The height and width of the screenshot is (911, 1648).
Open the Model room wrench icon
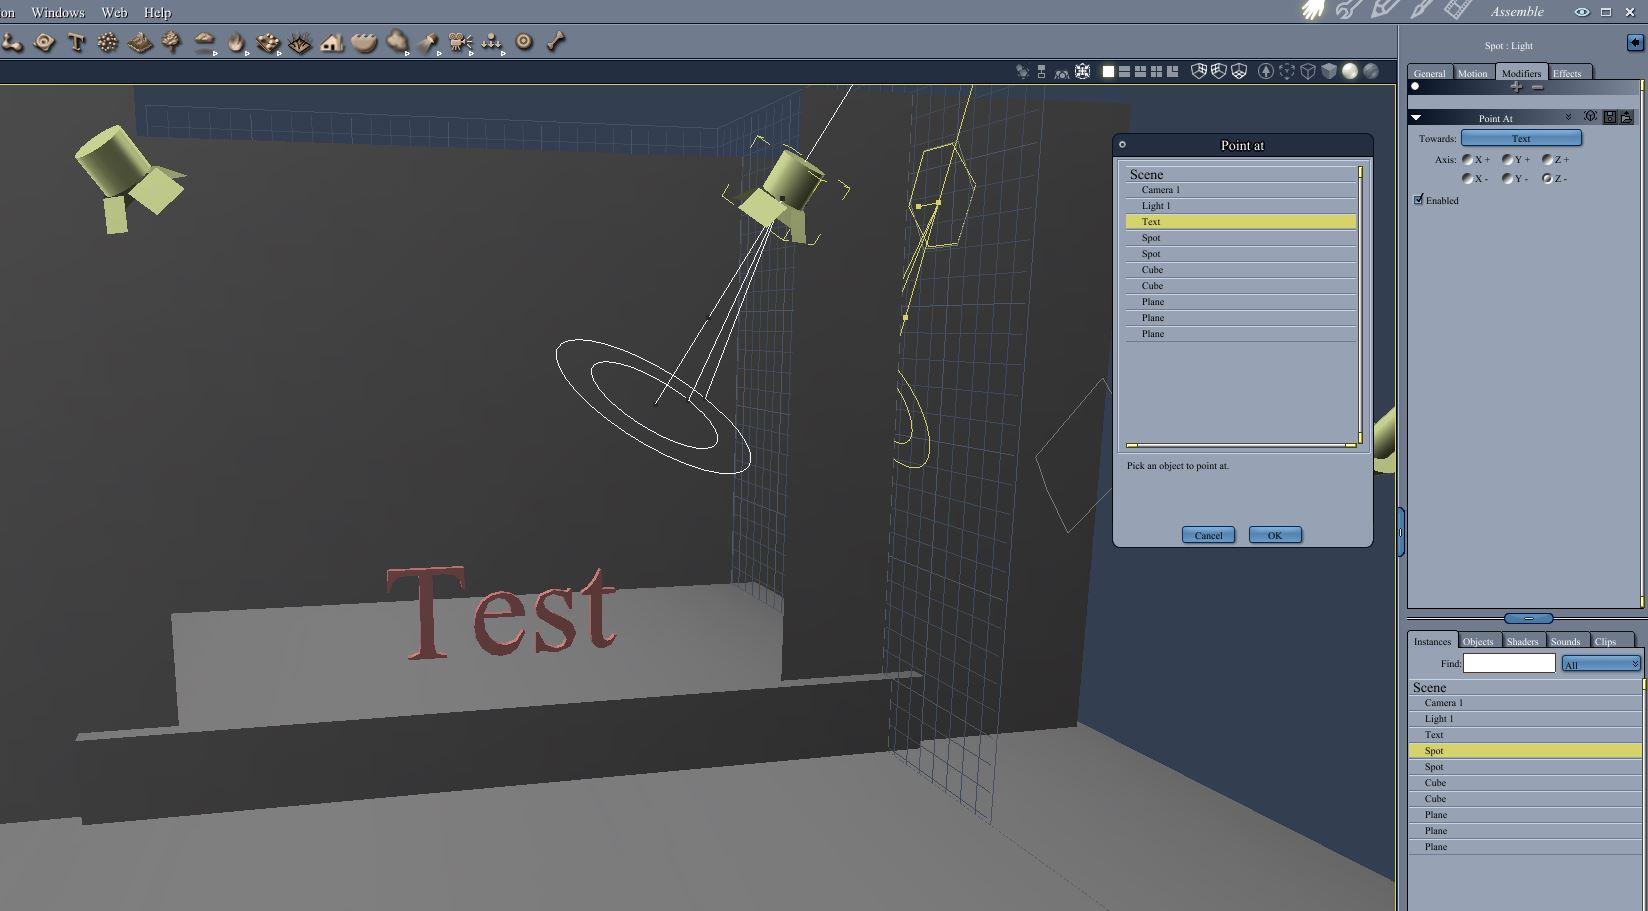pos(1349,11)
